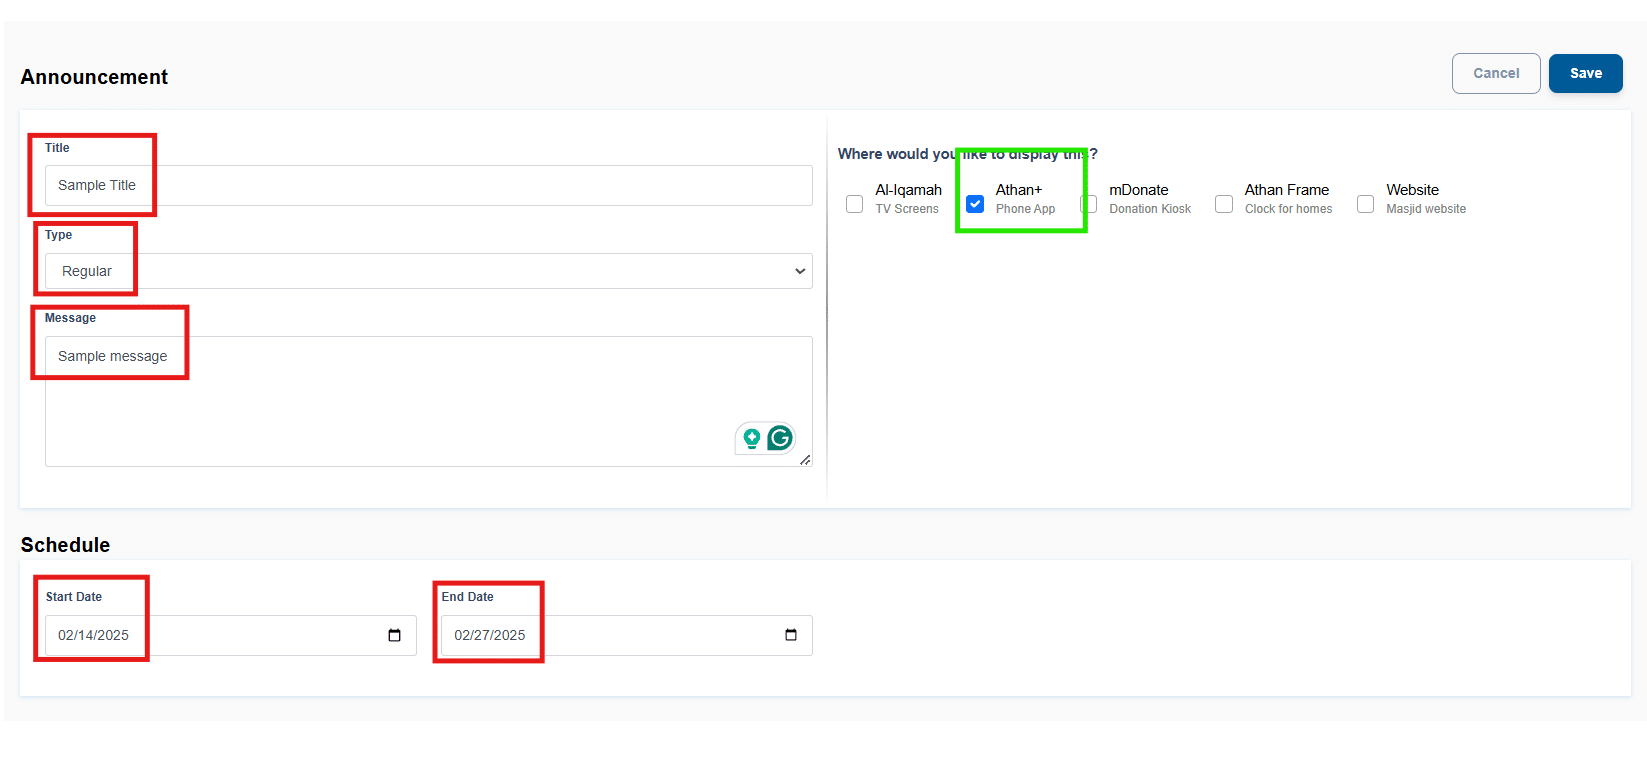Click the Al-Iqamah label text
Screen dimensions: 1647x766
(x=908, y=190)
